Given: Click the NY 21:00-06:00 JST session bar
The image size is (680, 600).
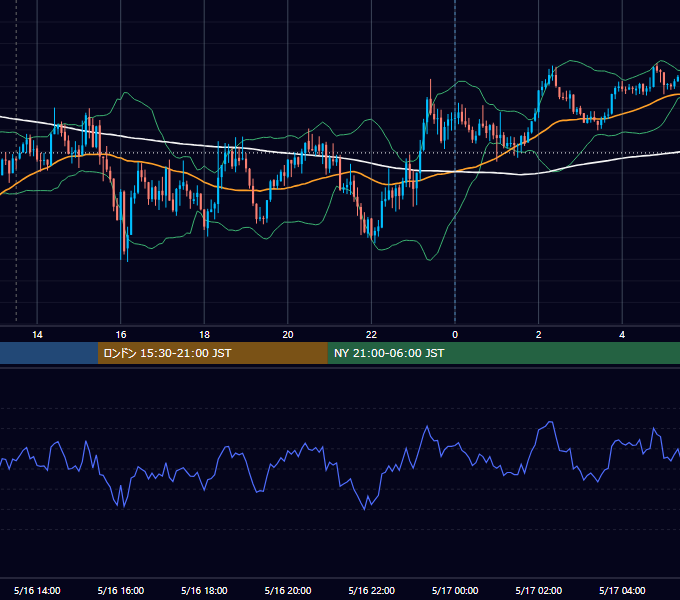Looking at the screenshot, I should coord(503,353).
